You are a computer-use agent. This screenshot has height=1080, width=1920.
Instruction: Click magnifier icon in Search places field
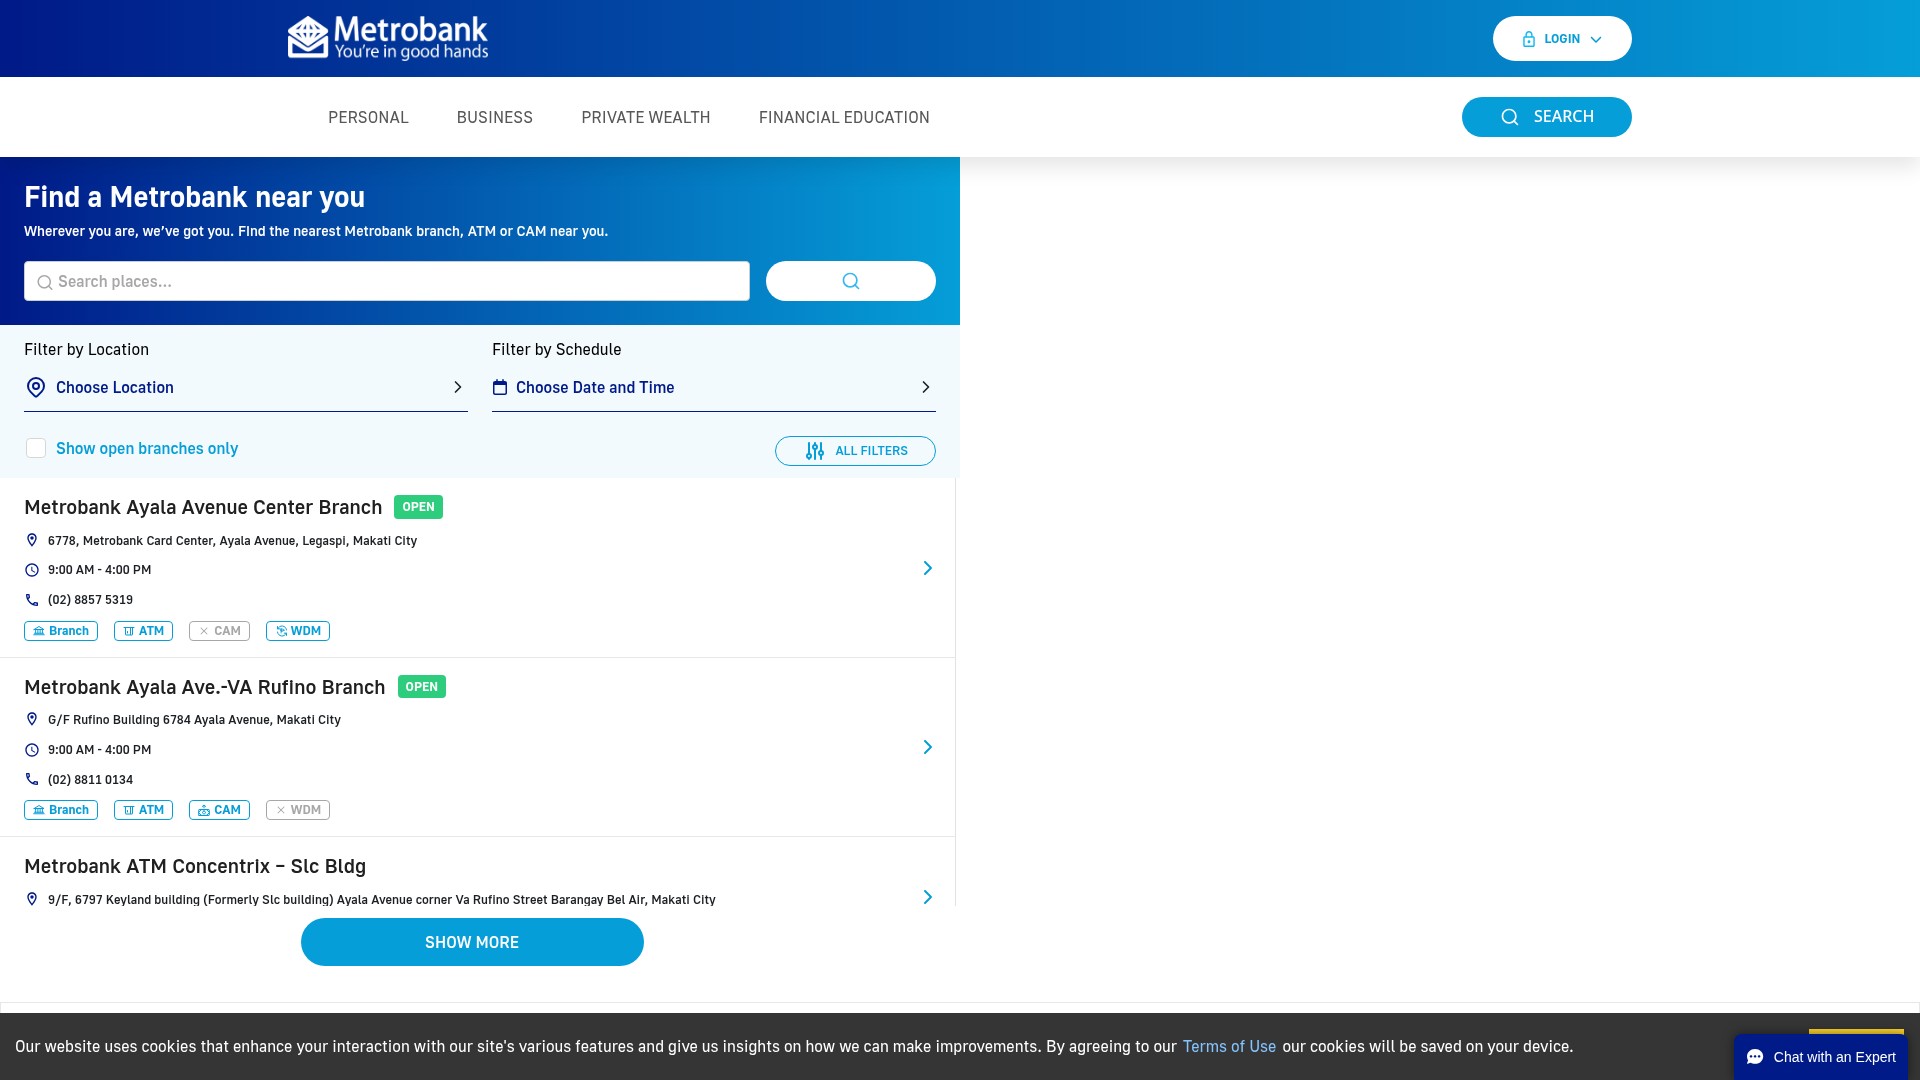pos(44,283)
